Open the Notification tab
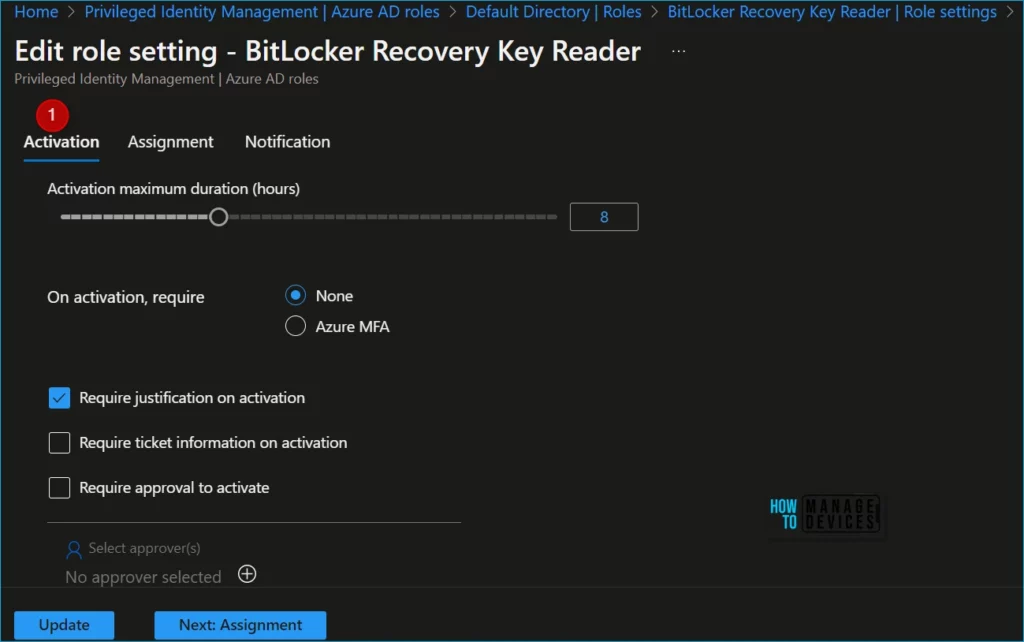The image size is (1024, 642). point(287,142)
